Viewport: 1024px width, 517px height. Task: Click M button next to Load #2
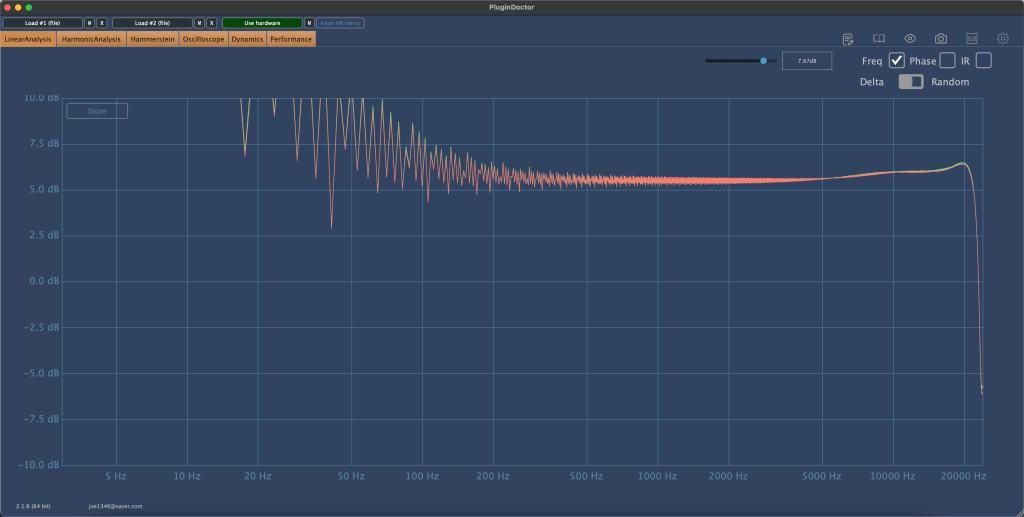tap(199, 22)
